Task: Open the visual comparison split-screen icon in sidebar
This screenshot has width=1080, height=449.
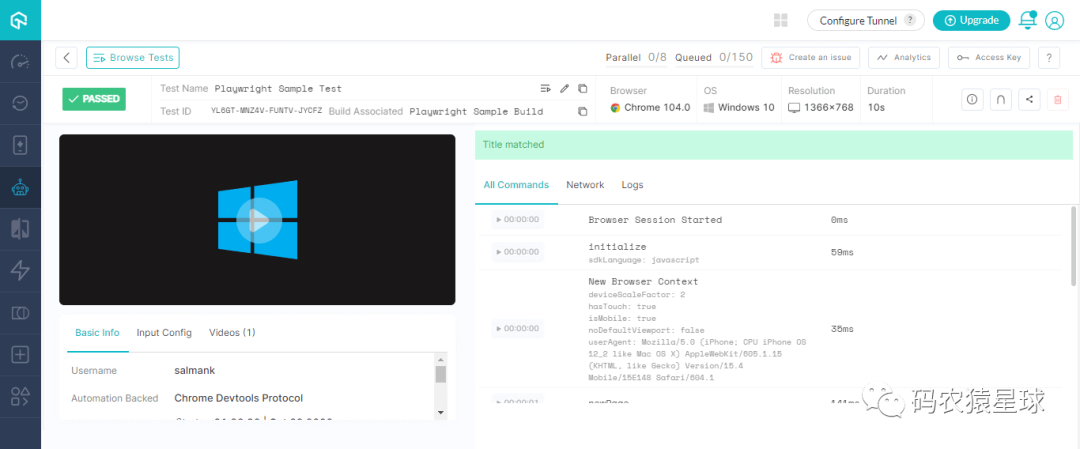Action: (x=20, y=229)
